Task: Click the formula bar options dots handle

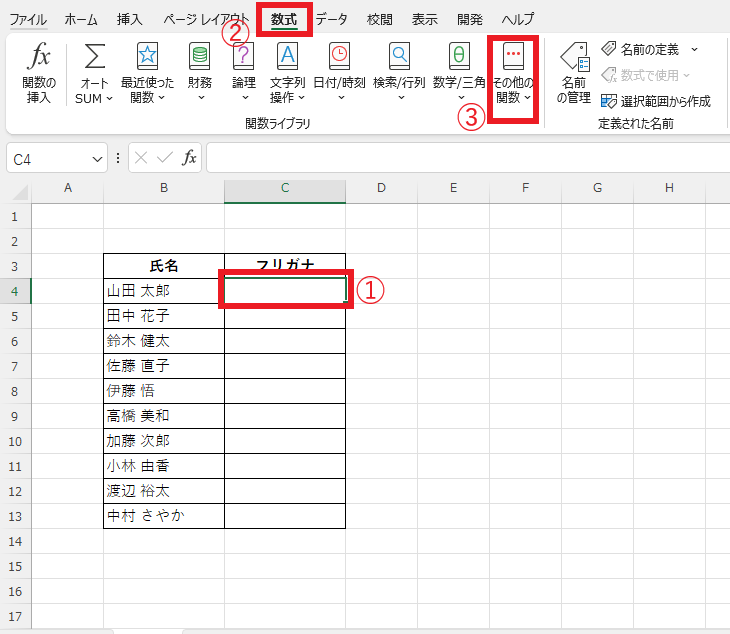Action: point(118,158)
